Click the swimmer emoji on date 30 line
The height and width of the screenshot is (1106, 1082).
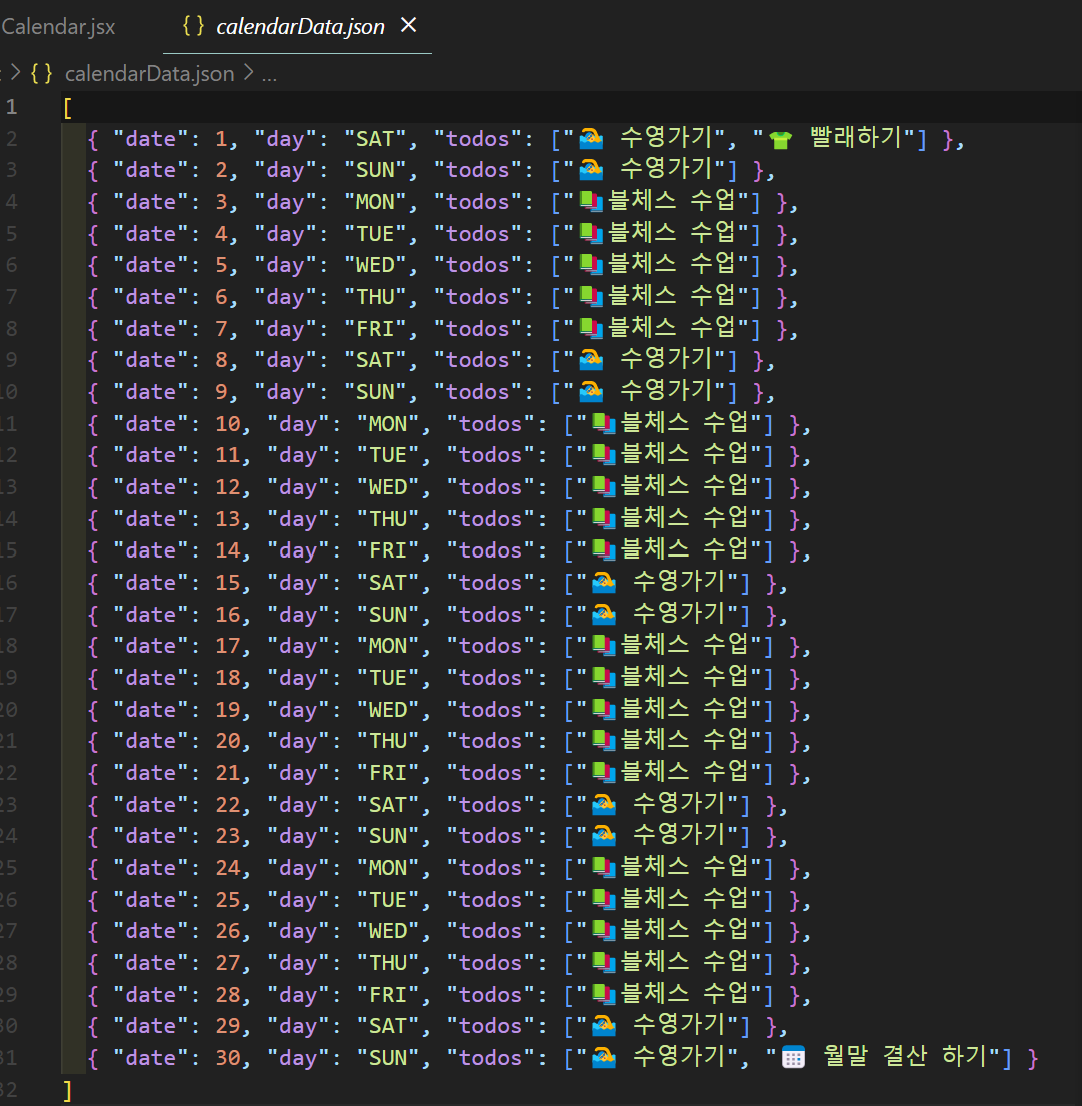pyautogui.click(x=604, y=1058)
